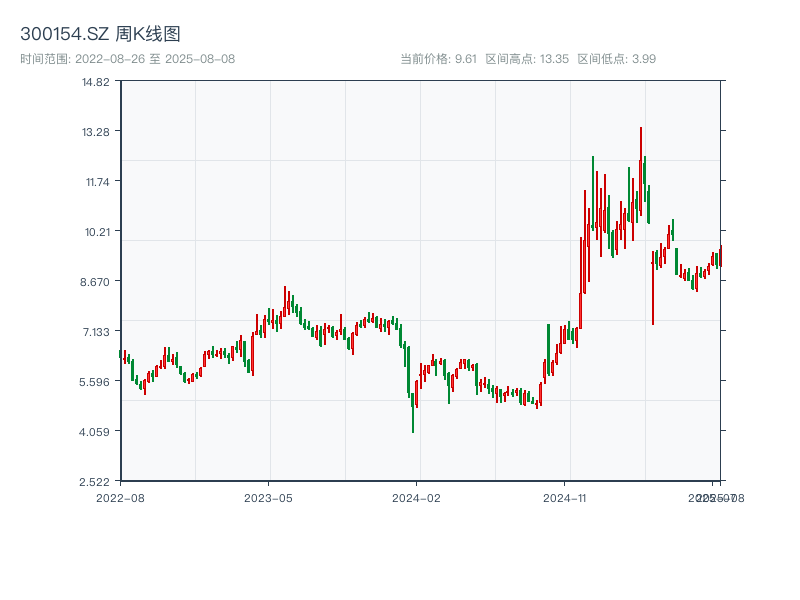Select the 时间范围 date range text
The width and height of the screenshot is (800, 600).
point(128,59)
